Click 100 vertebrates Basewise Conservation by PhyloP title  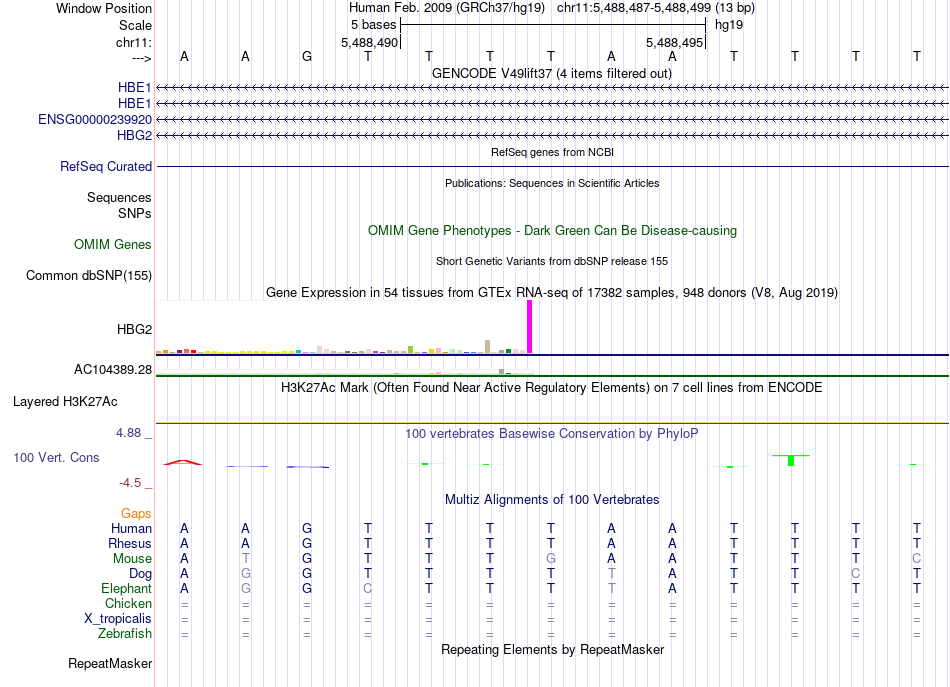[551, 433]
